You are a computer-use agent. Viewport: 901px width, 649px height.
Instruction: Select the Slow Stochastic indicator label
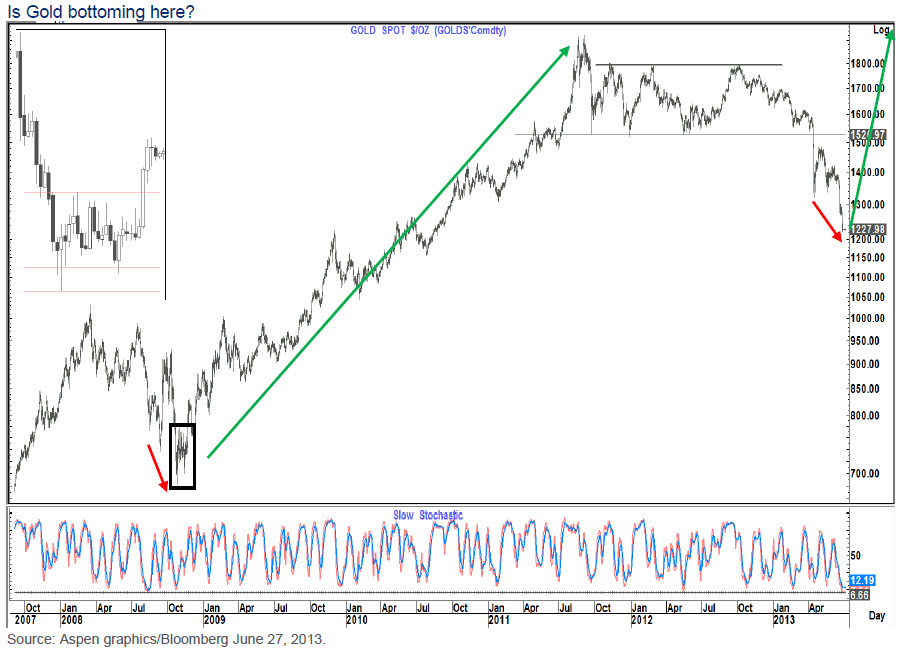428,515
